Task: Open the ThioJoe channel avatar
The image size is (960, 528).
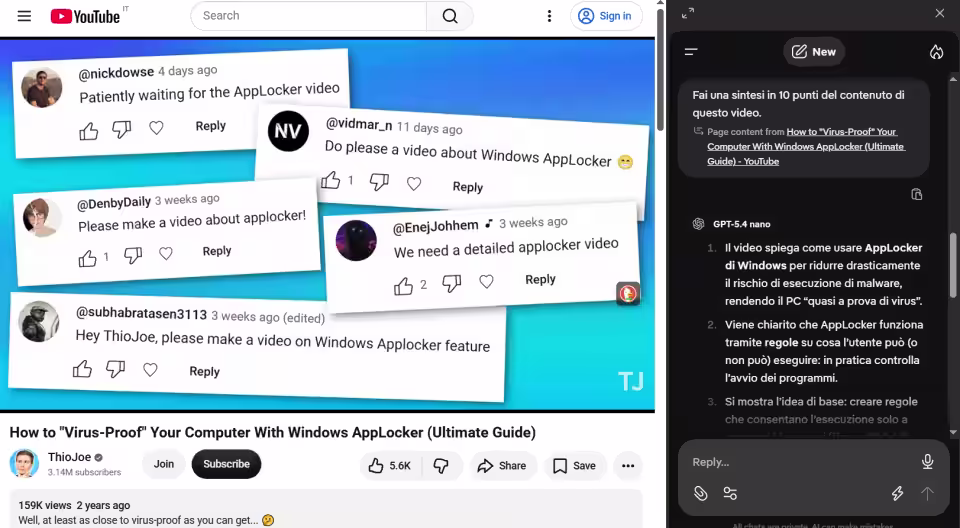Action: coord(24,464)
